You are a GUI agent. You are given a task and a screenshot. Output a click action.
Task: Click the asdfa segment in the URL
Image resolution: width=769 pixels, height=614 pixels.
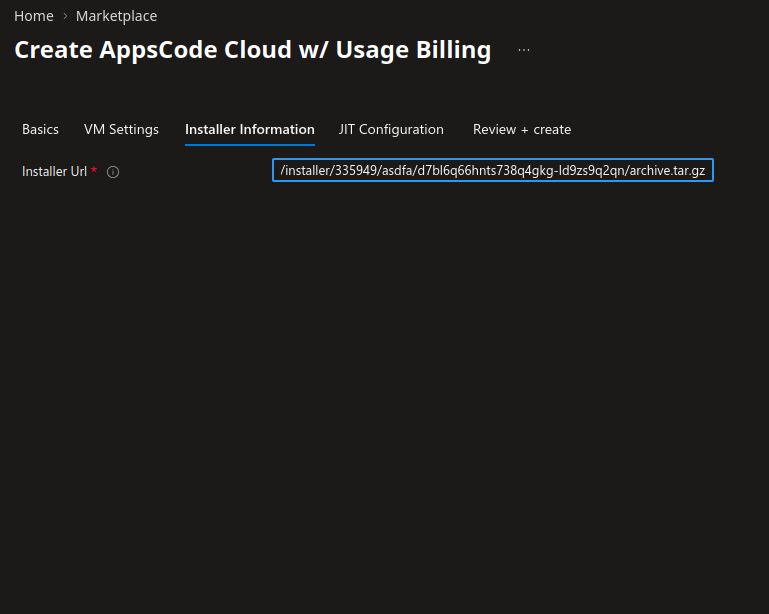400,171
